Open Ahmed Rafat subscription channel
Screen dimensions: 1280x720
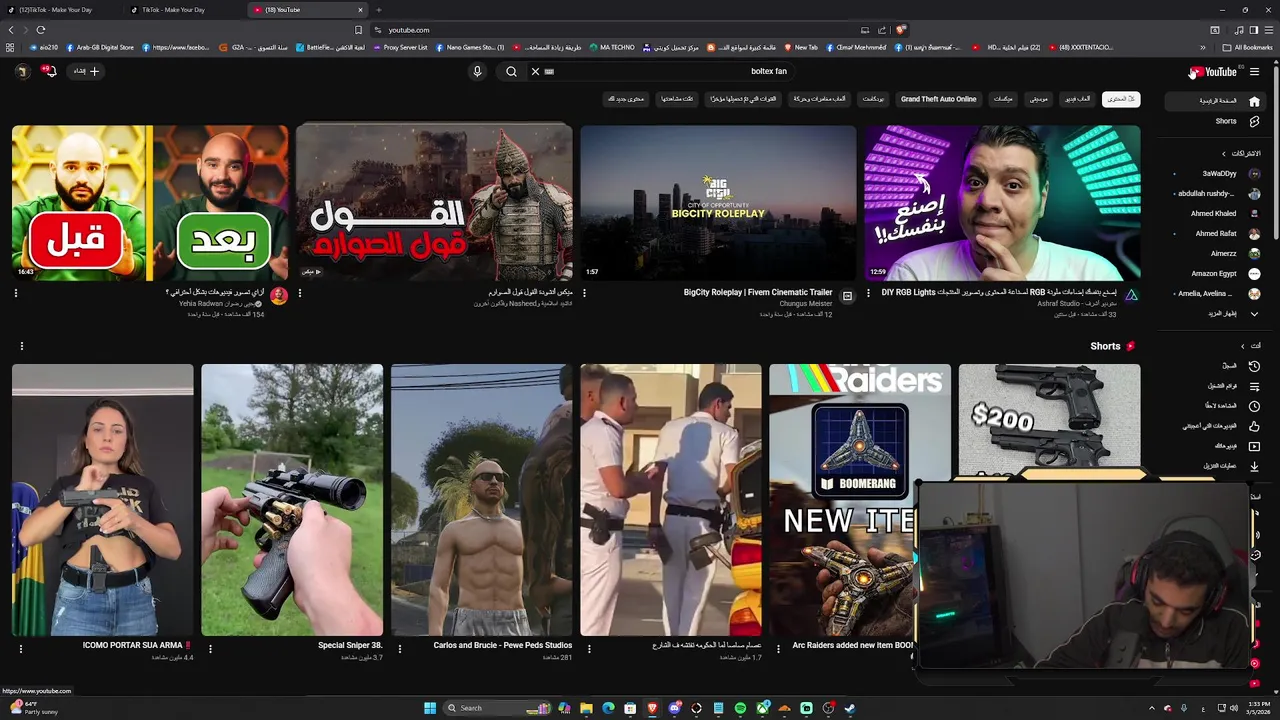1217,234
